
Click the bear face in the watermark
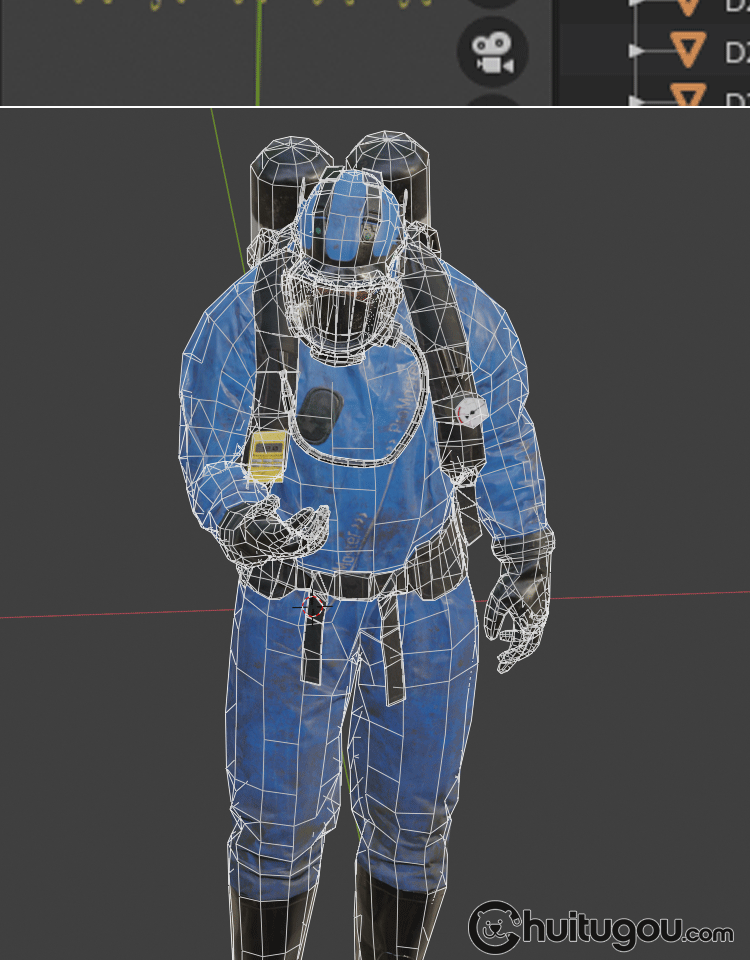493,929
